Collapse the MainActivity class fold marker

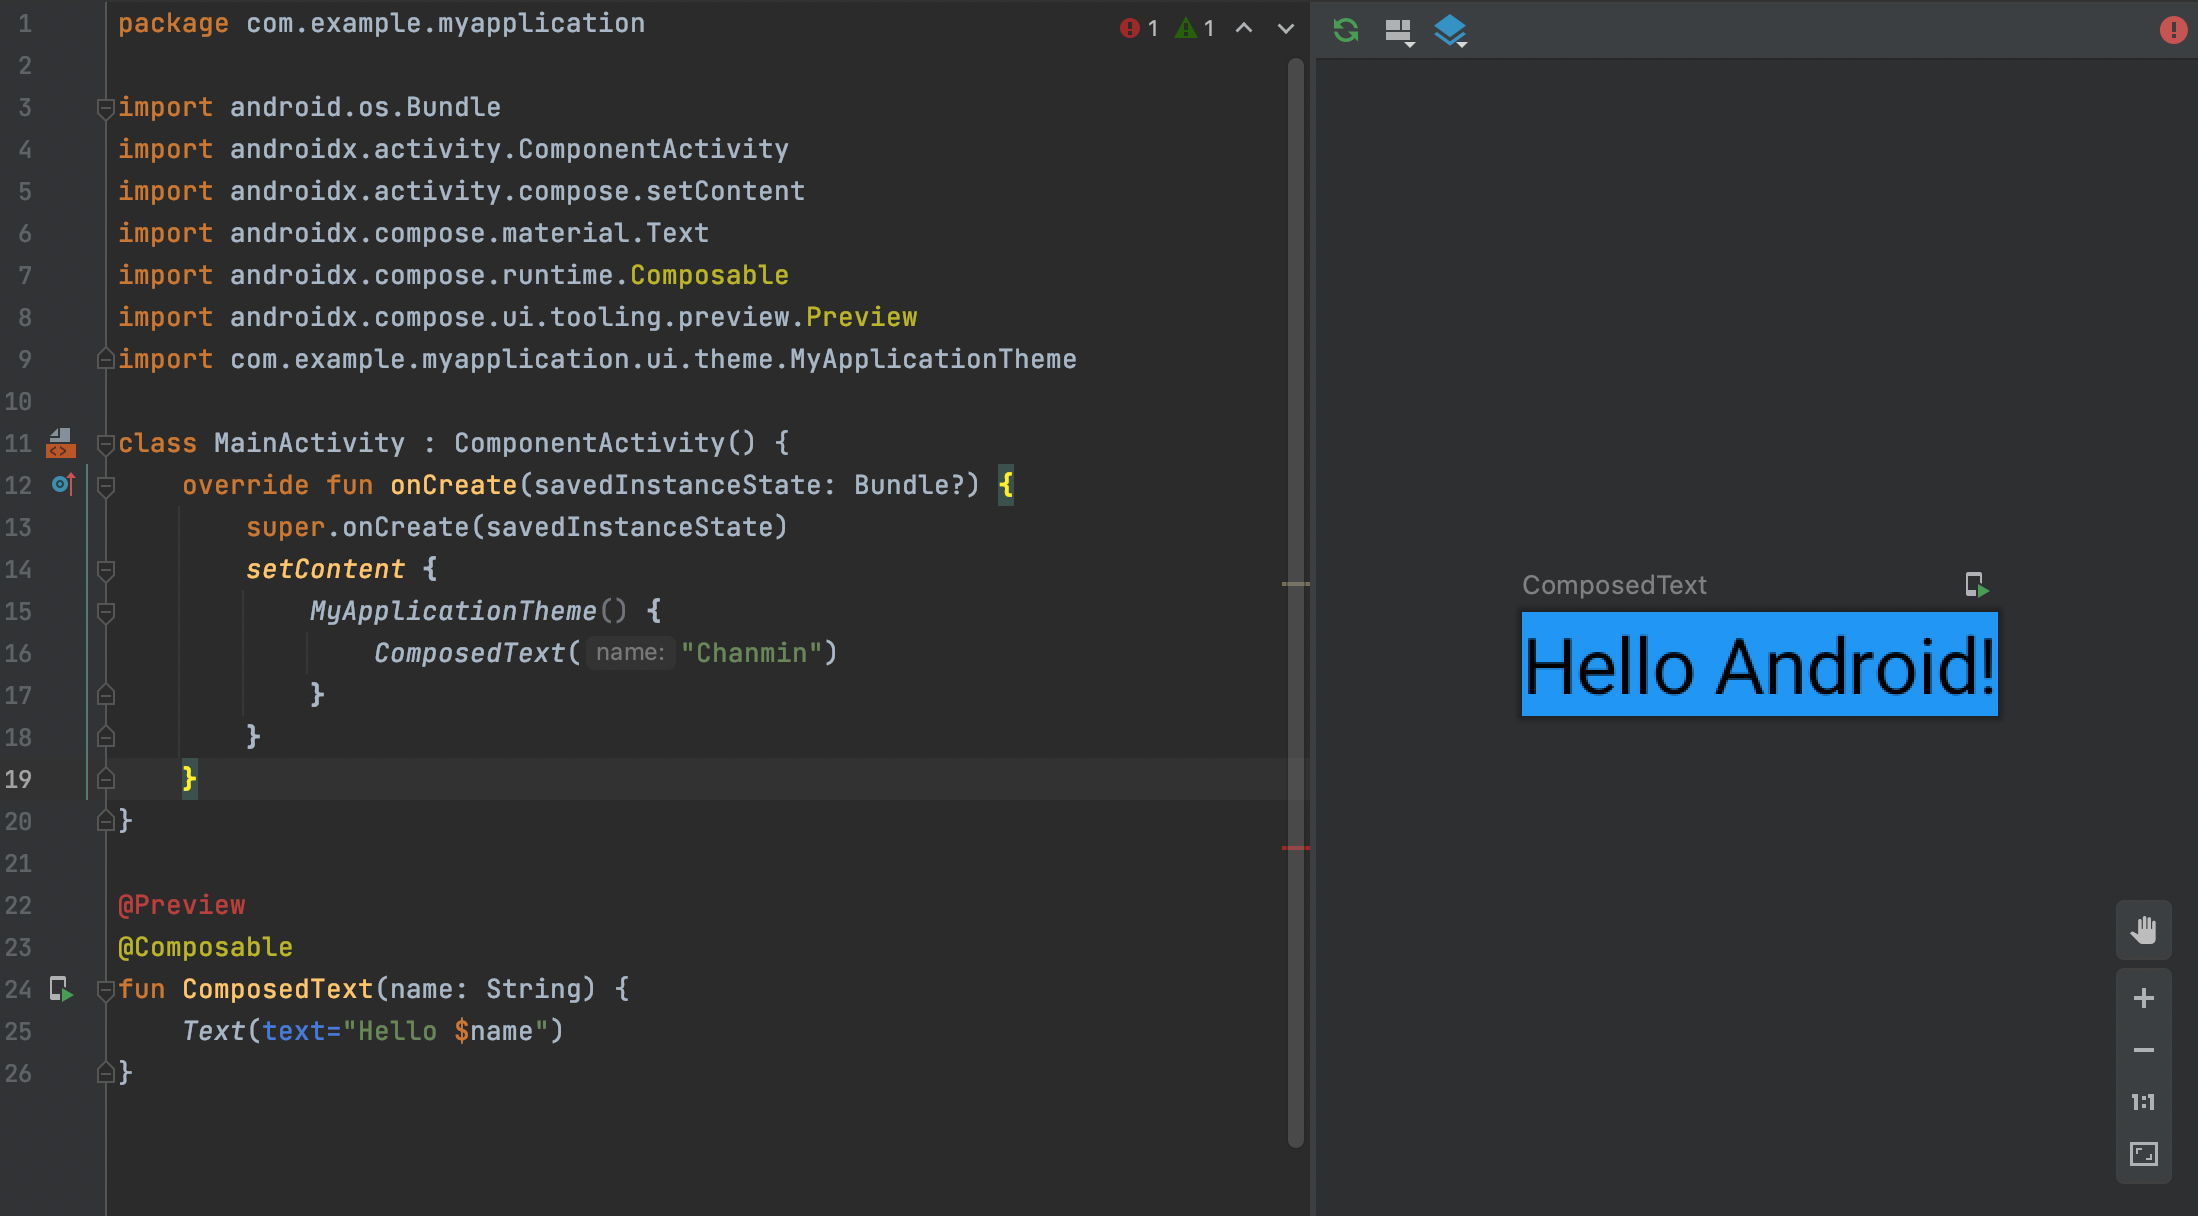coord(105,443)
